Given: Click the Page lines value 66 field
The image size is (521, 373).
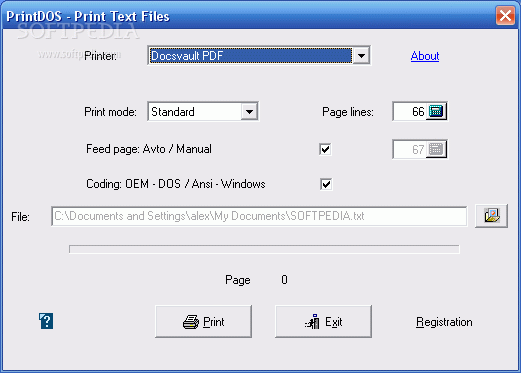Looking at the screenshot, I should point(410,111).
